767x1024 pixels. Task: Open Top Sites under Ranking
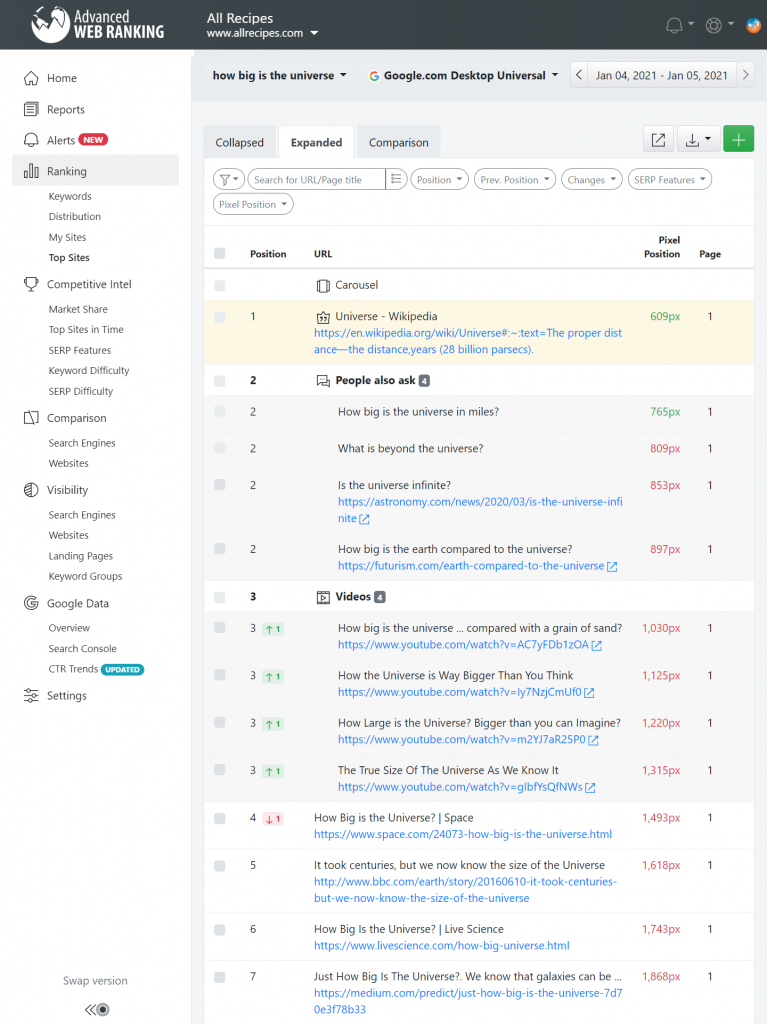(x=69, y=258)
